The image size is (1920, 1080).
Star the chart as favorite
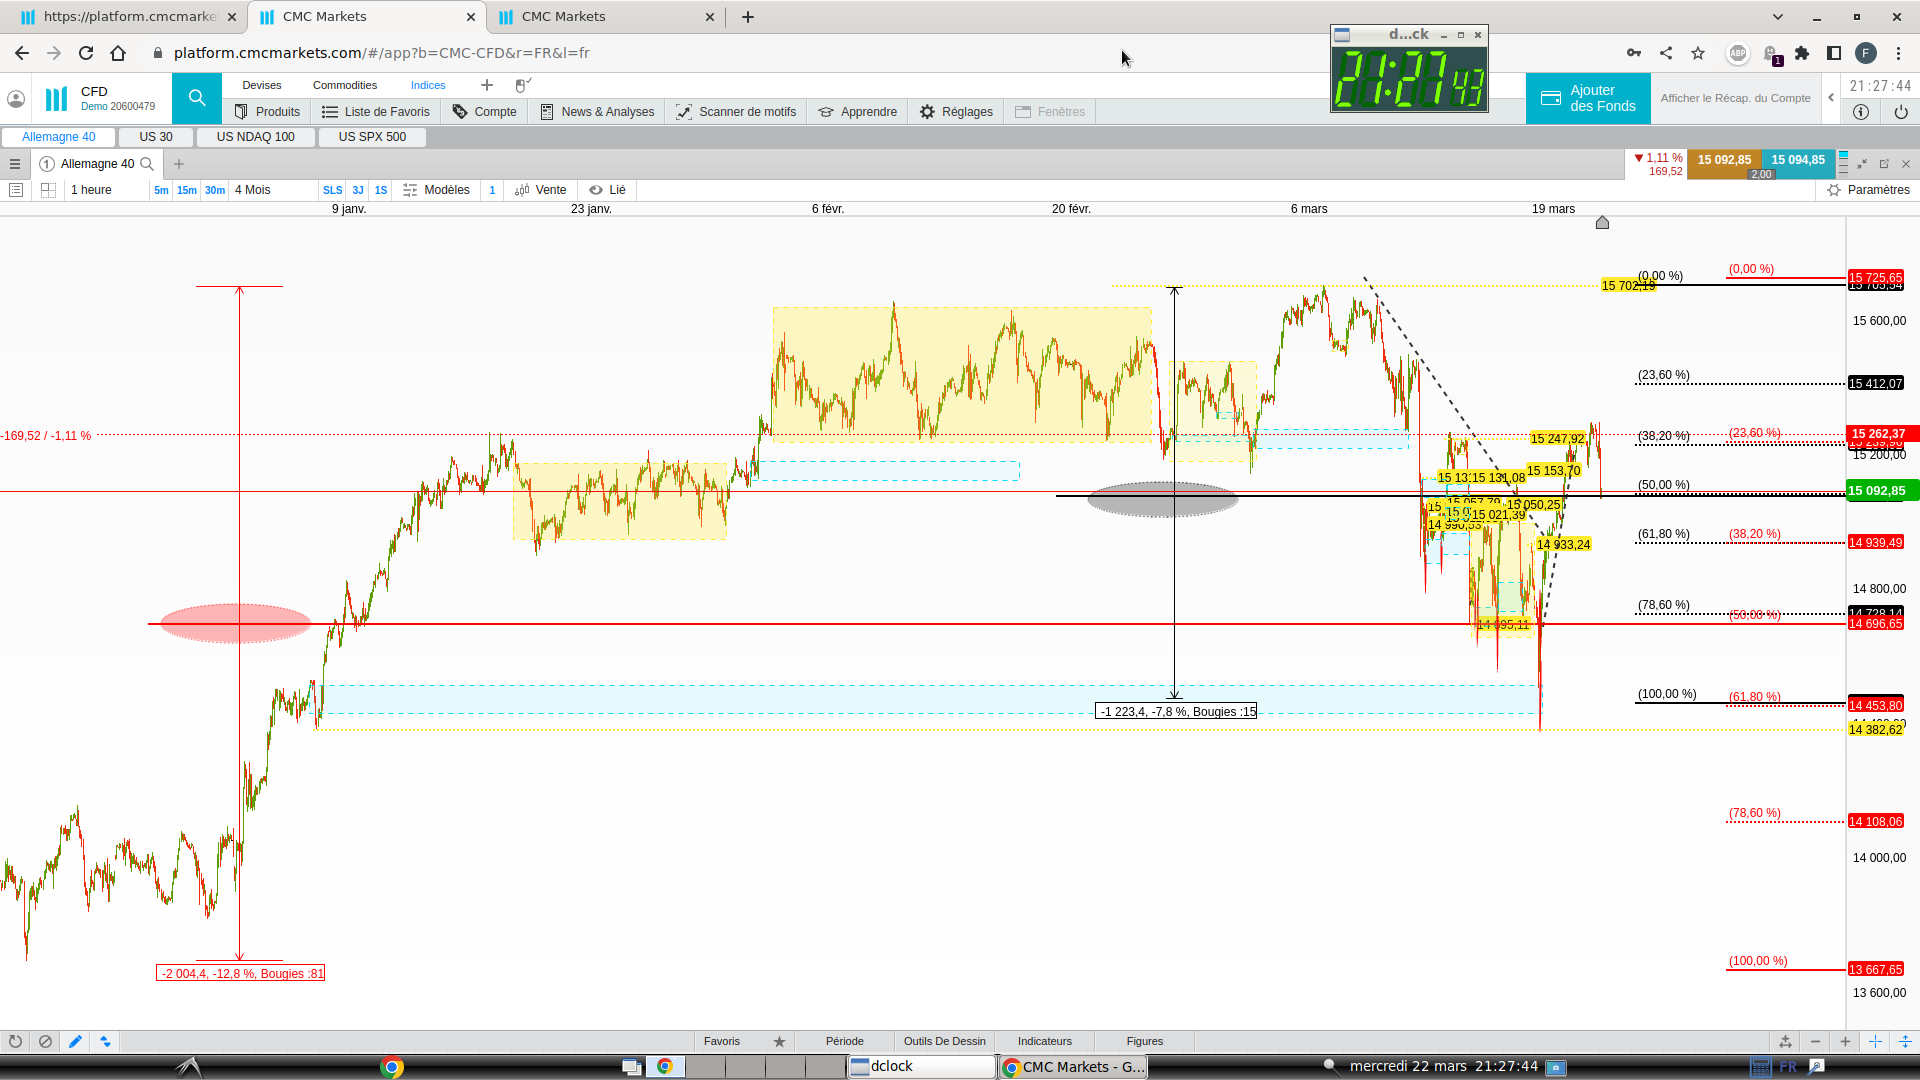779,1041
